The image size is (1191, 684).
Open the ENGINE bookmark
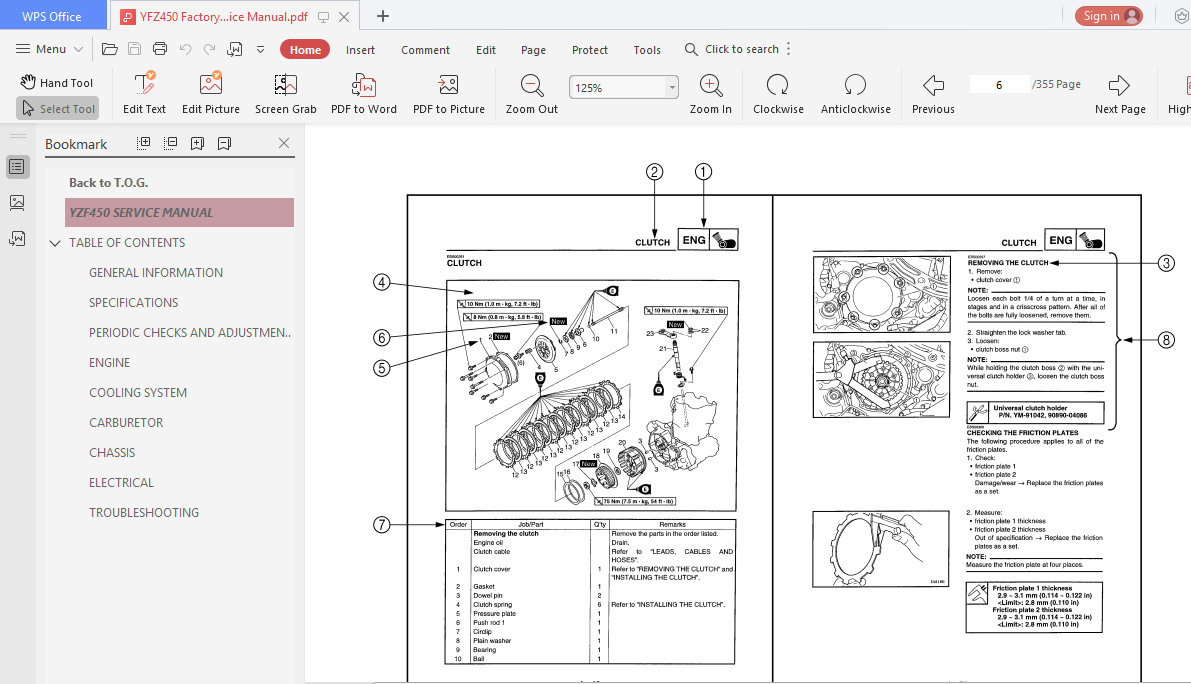[x=109, y=363]
